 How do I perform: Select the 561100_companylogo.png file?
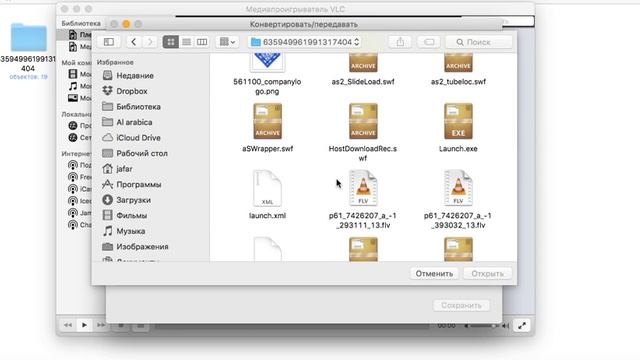(267, 73)
